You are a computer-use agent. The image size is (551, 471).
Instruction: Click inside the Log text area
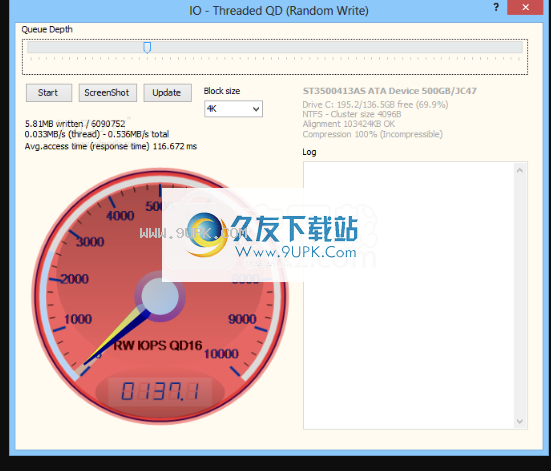click(x=409, y=295)
